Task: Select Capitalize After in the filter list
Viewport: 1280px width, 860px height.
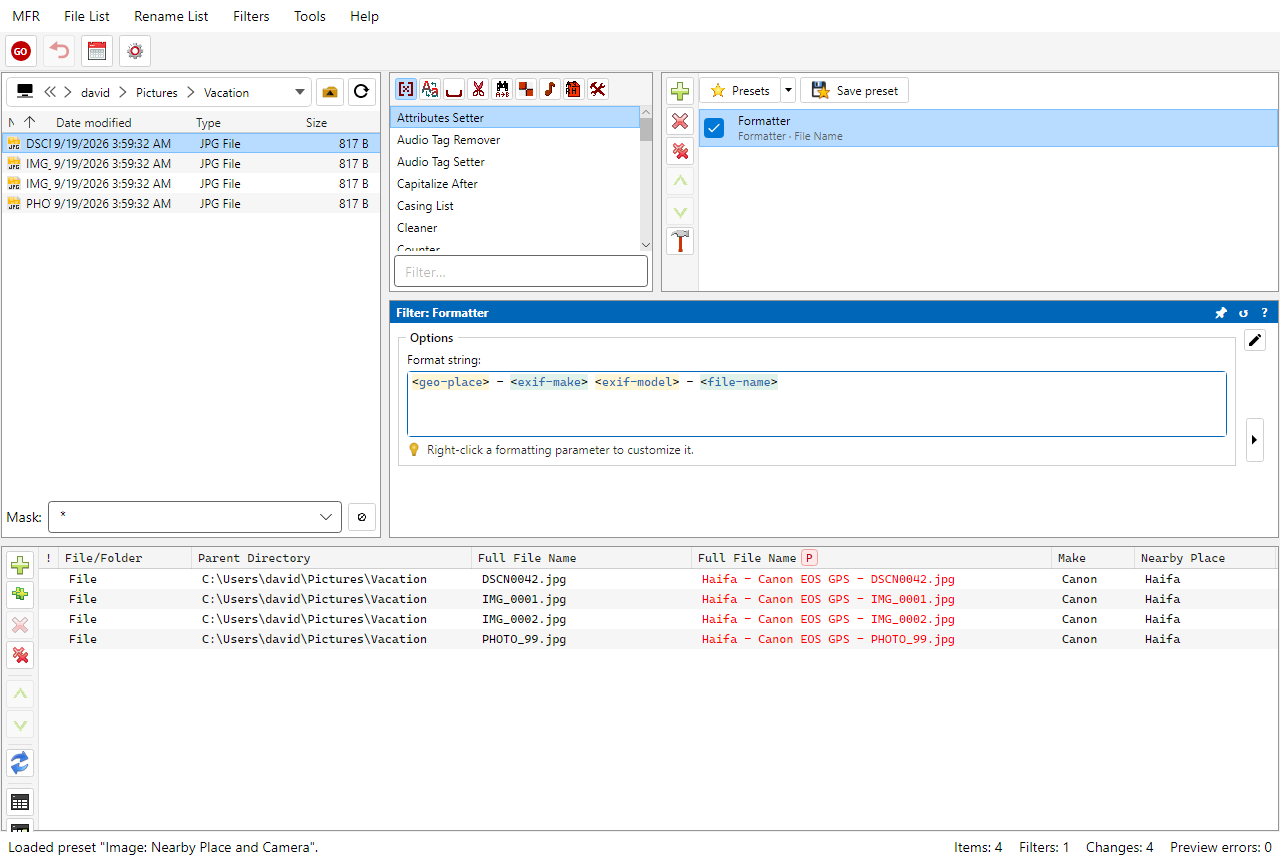Action: tap(515, 184)
